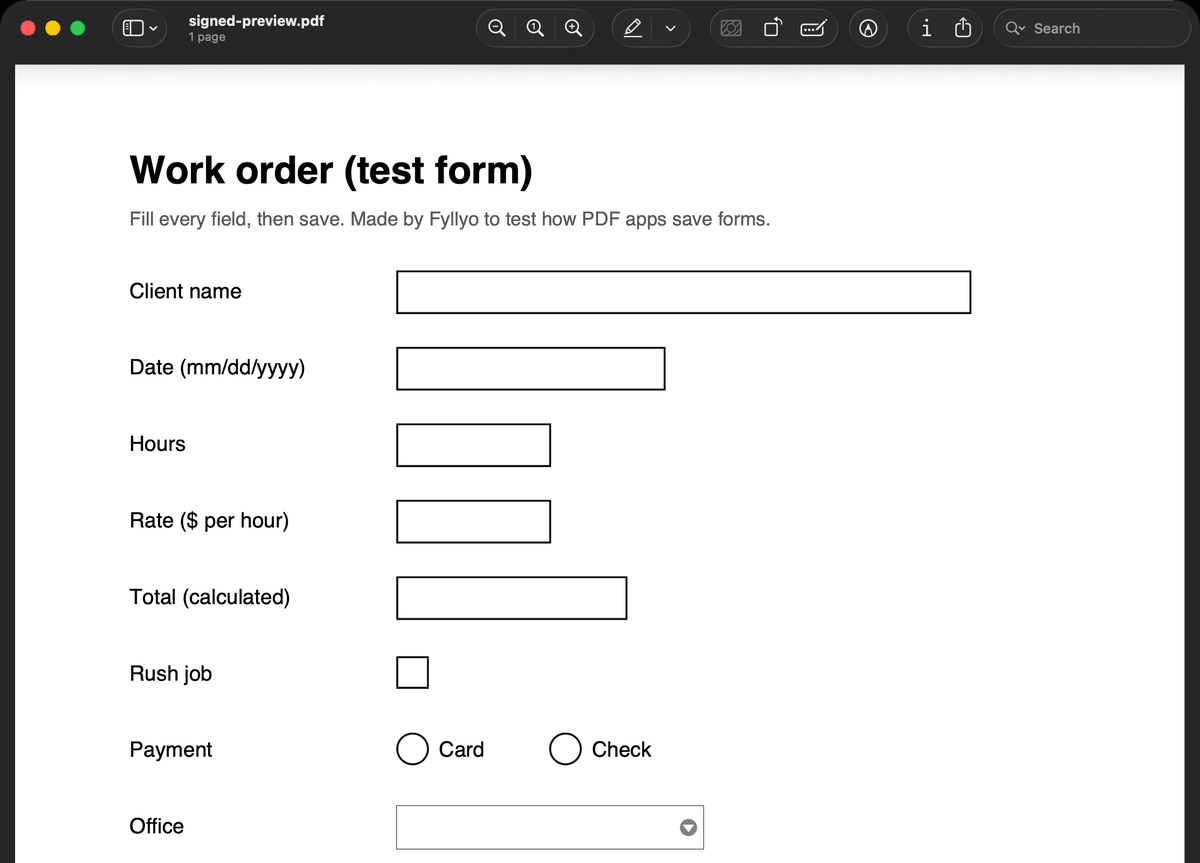Screen dimensions: 1200x863
Task: Click the signed-preview.pdf window title
Action: click(x=256, y=20)
